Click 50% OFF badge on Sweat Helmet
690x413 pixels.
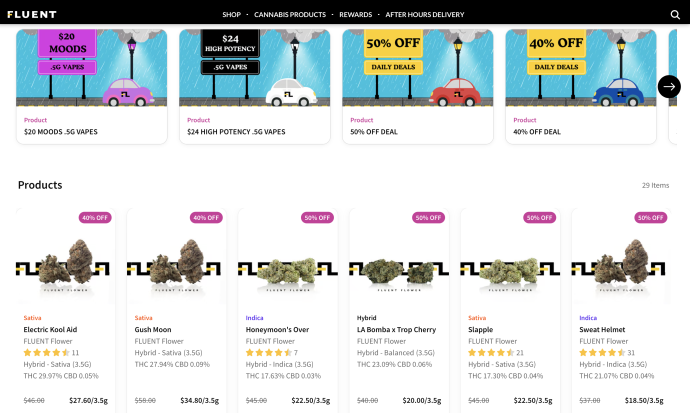point(651,218)
